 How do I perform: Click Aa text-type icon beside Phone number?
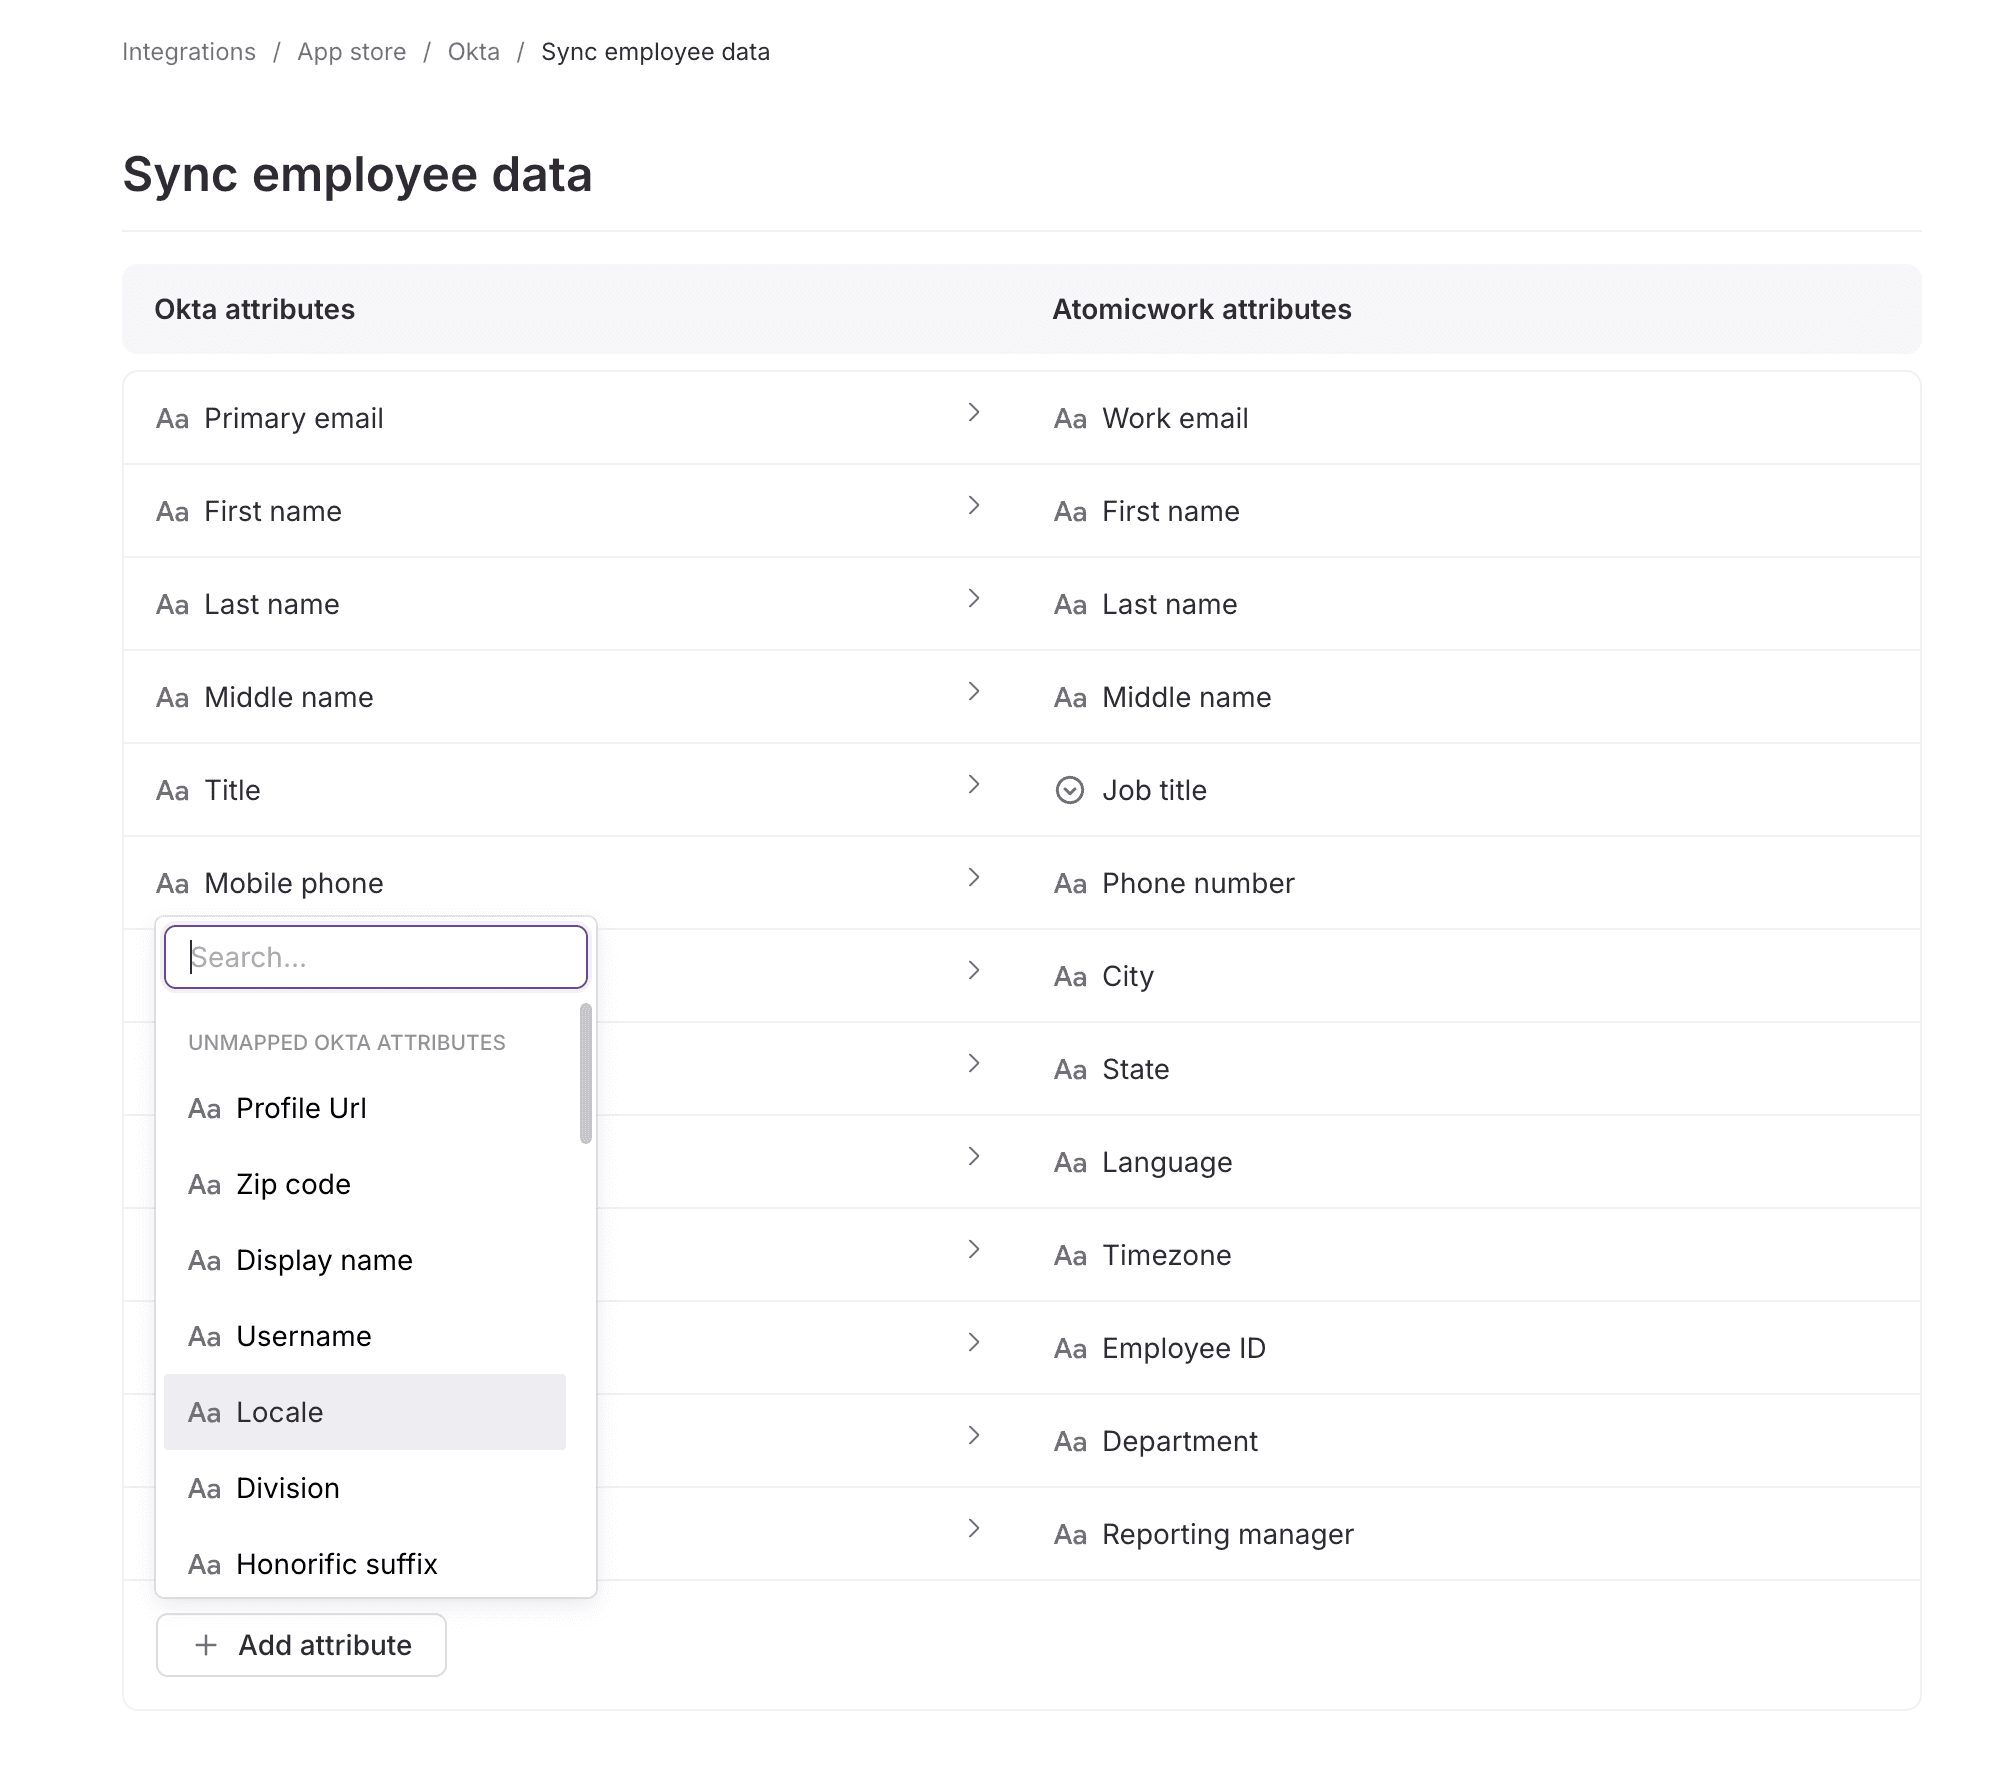click(x=1070, y=884)
